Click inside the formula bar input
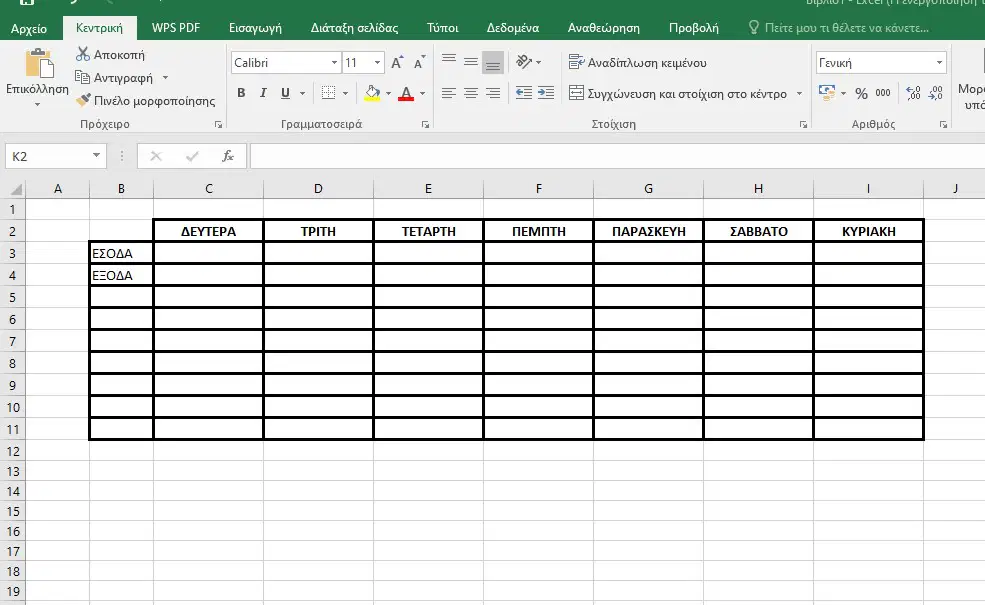Screen dimensions: 985x605 point(617,156)
